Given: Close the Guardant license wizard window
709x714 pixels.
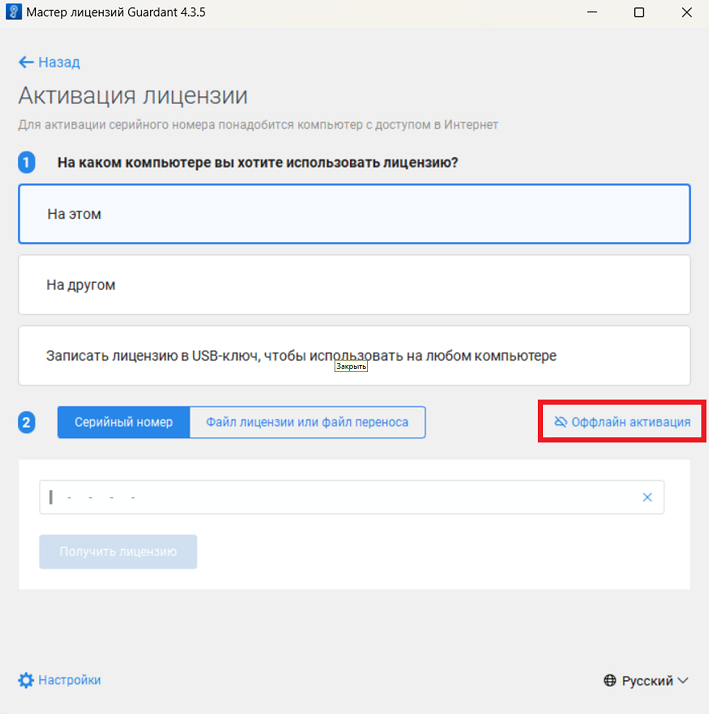Looking at the screenshot, I should click(685, 13).
